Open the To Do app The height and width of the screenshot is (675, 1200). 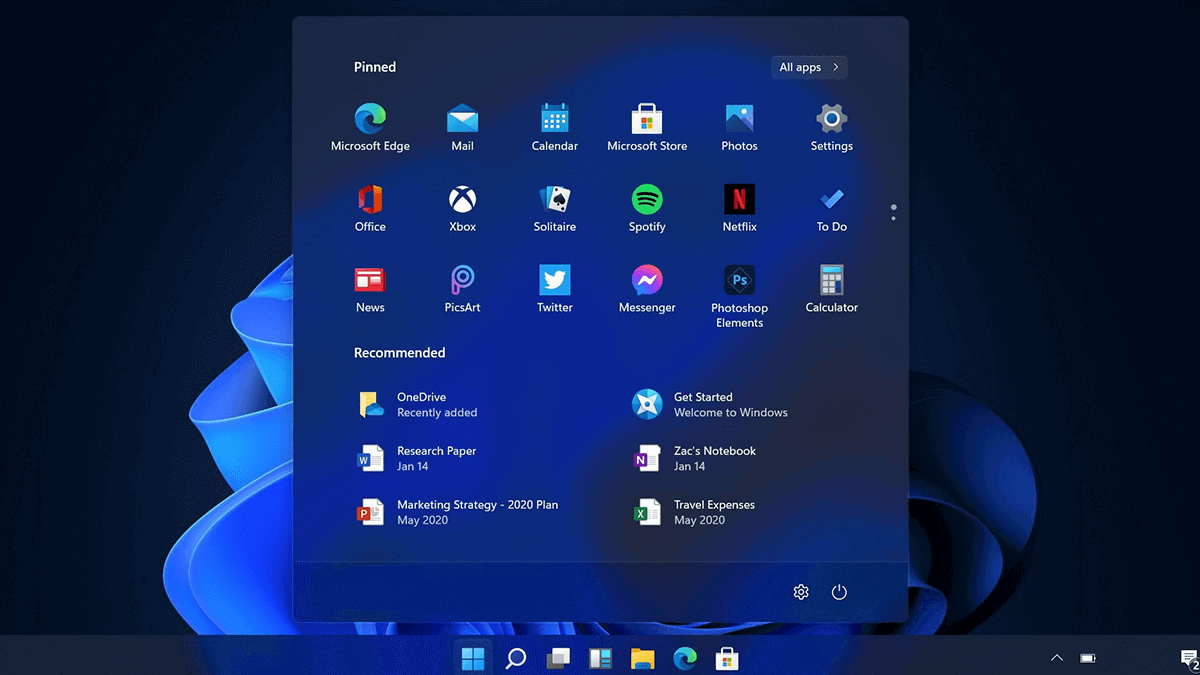pyautogui.click(x=831, y=201)
